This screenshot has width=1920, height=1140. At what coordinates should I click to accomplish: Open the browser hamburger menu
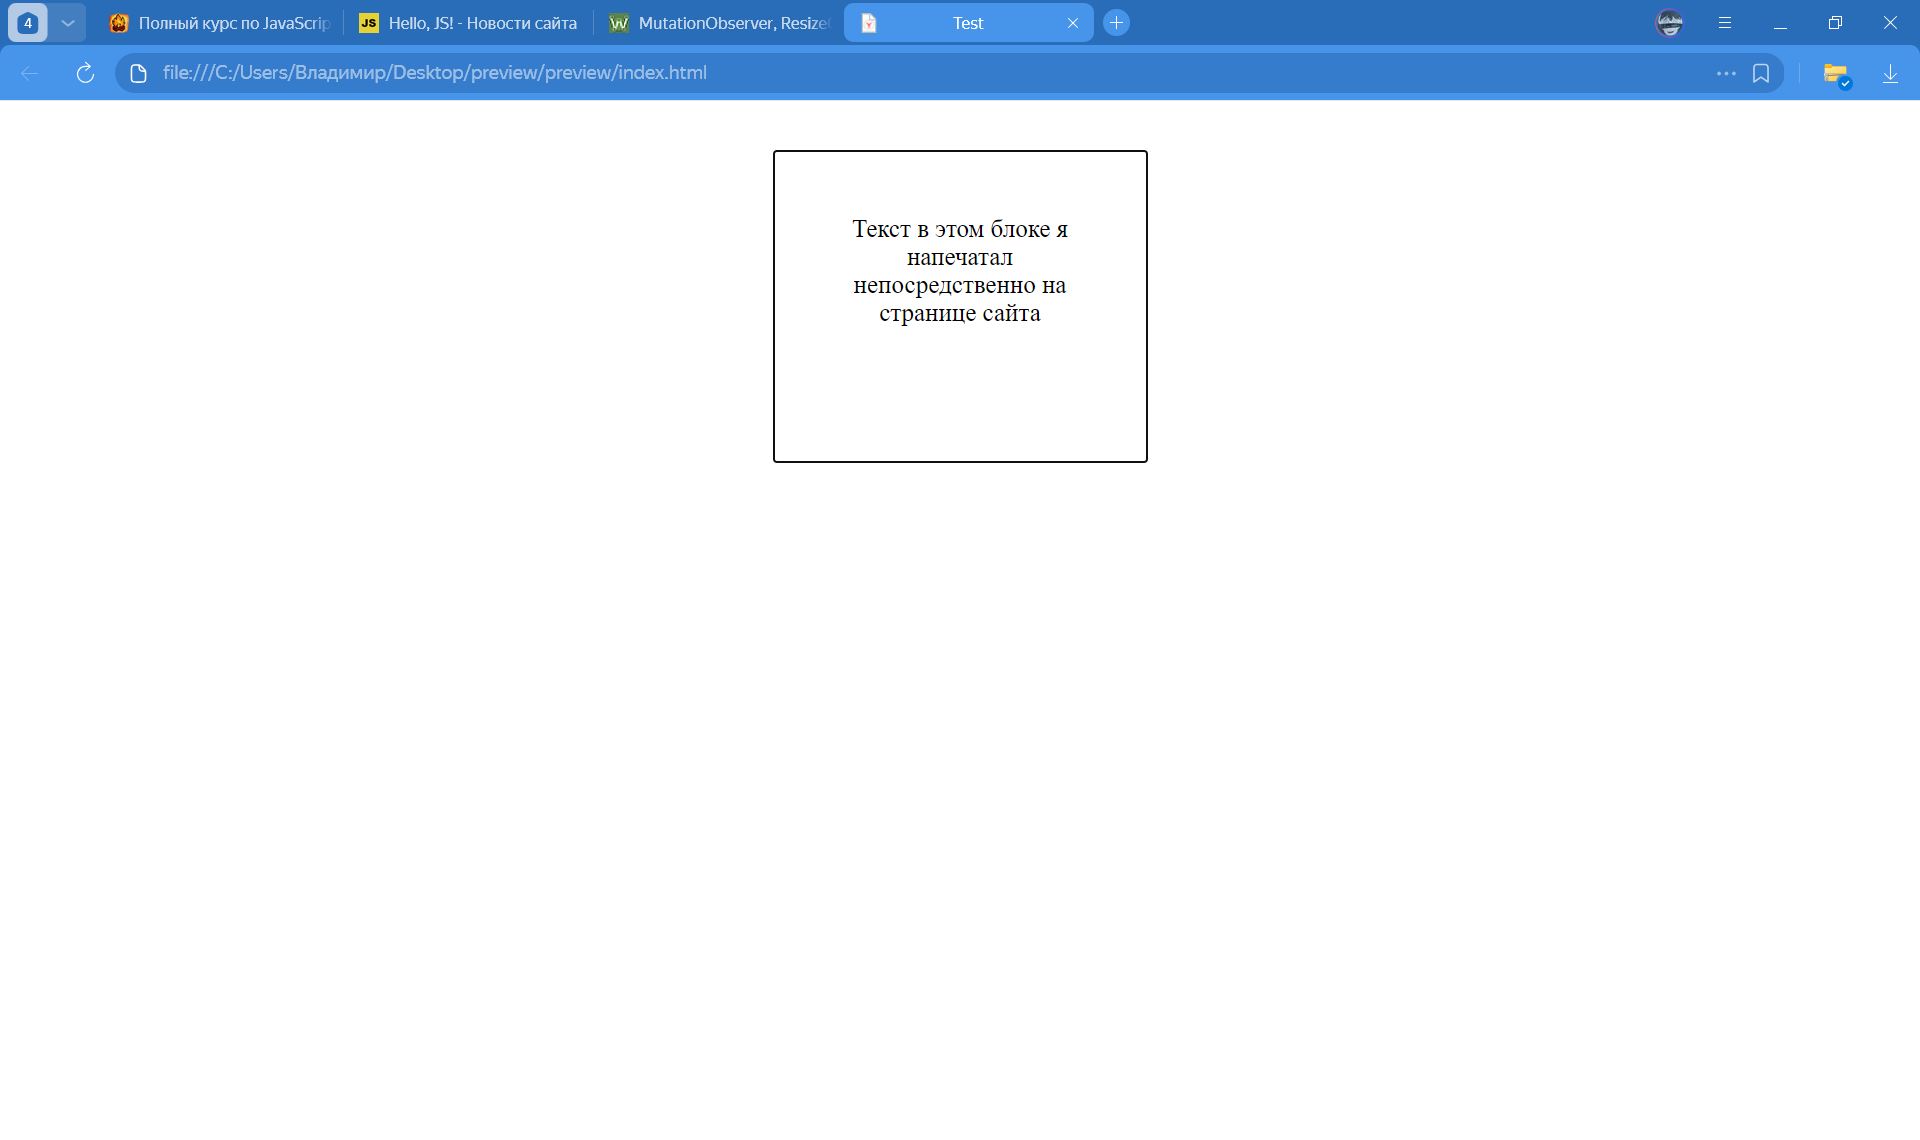tap(1724, 22)
